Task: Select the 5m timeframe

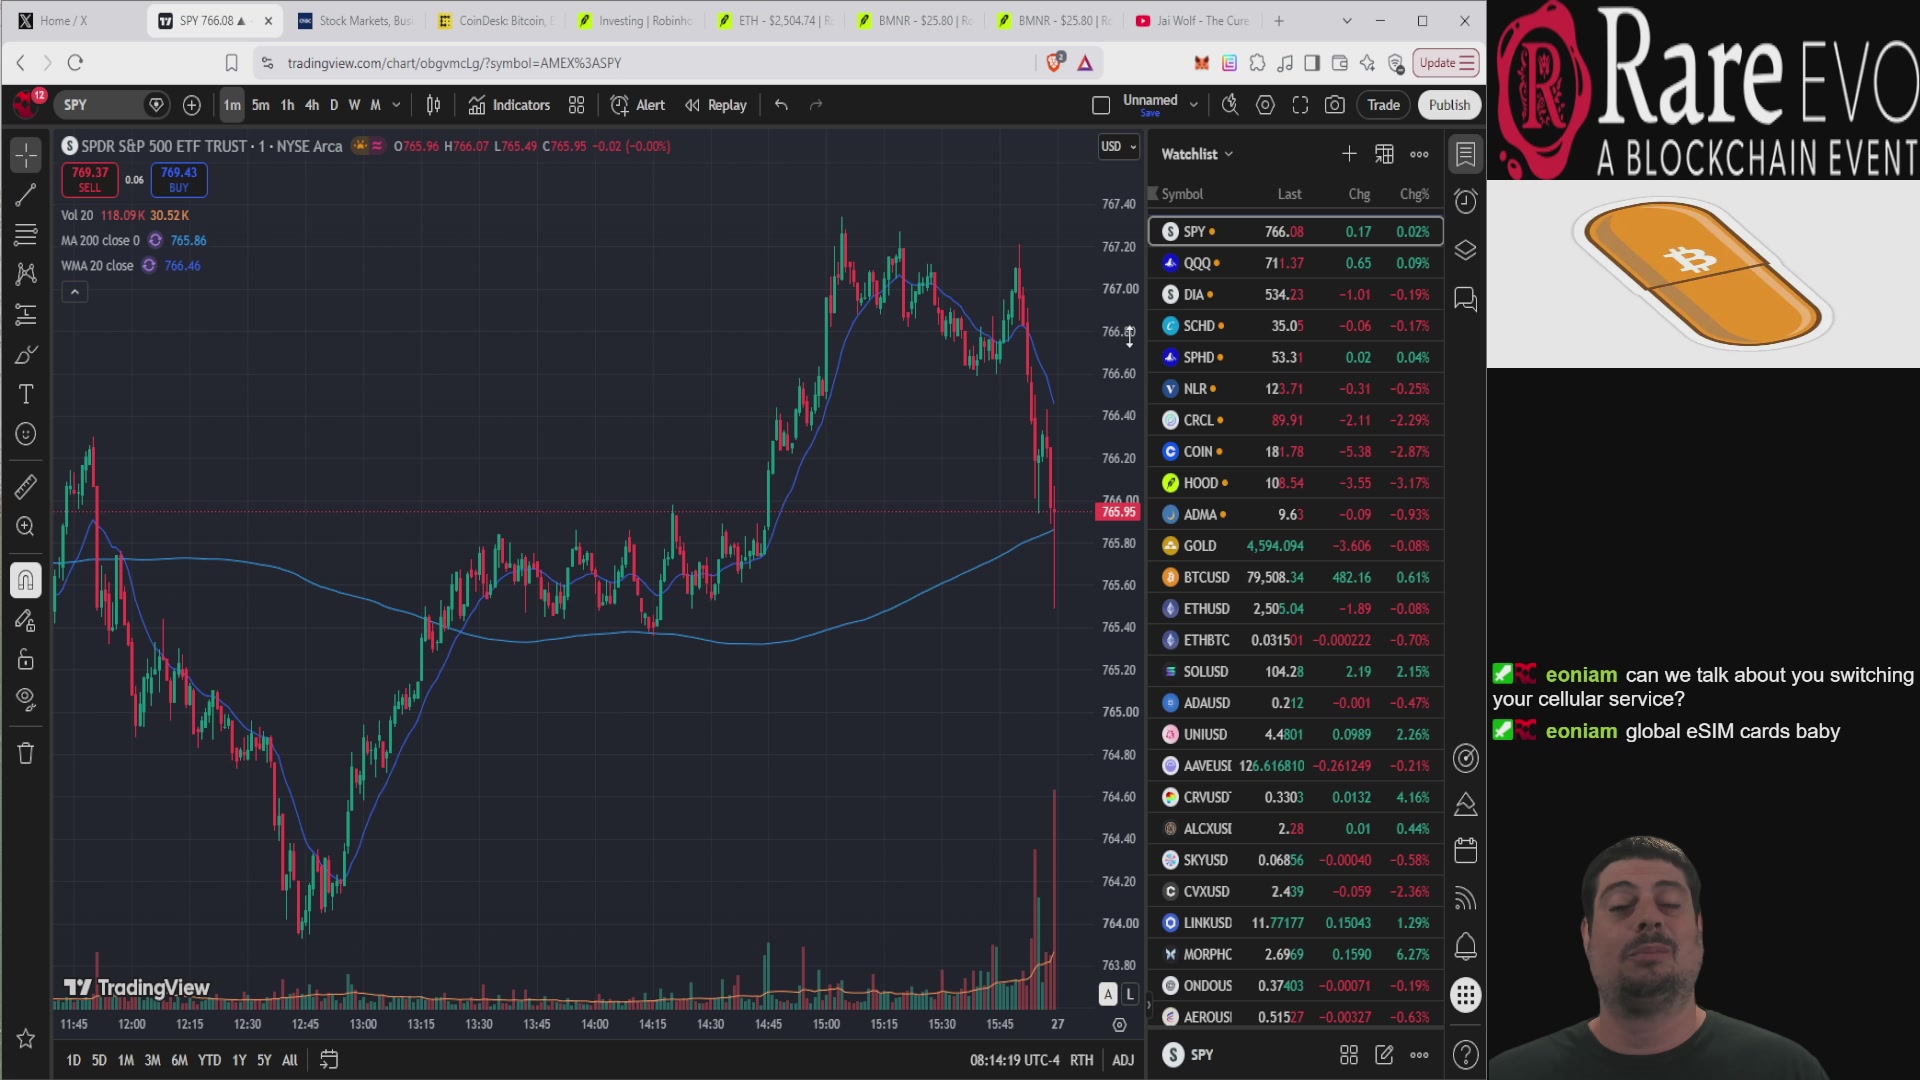Action: [260, 105]
